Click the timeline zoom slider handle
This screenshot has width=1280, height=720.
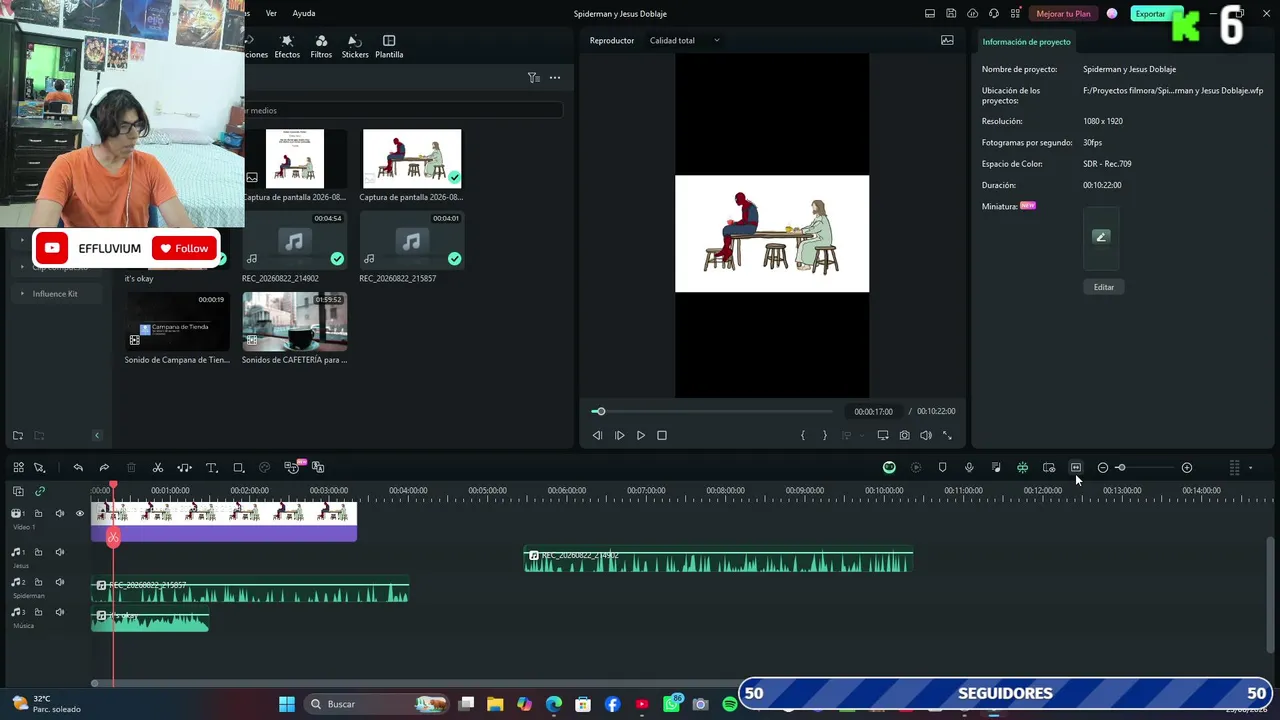click(1120, 467)
